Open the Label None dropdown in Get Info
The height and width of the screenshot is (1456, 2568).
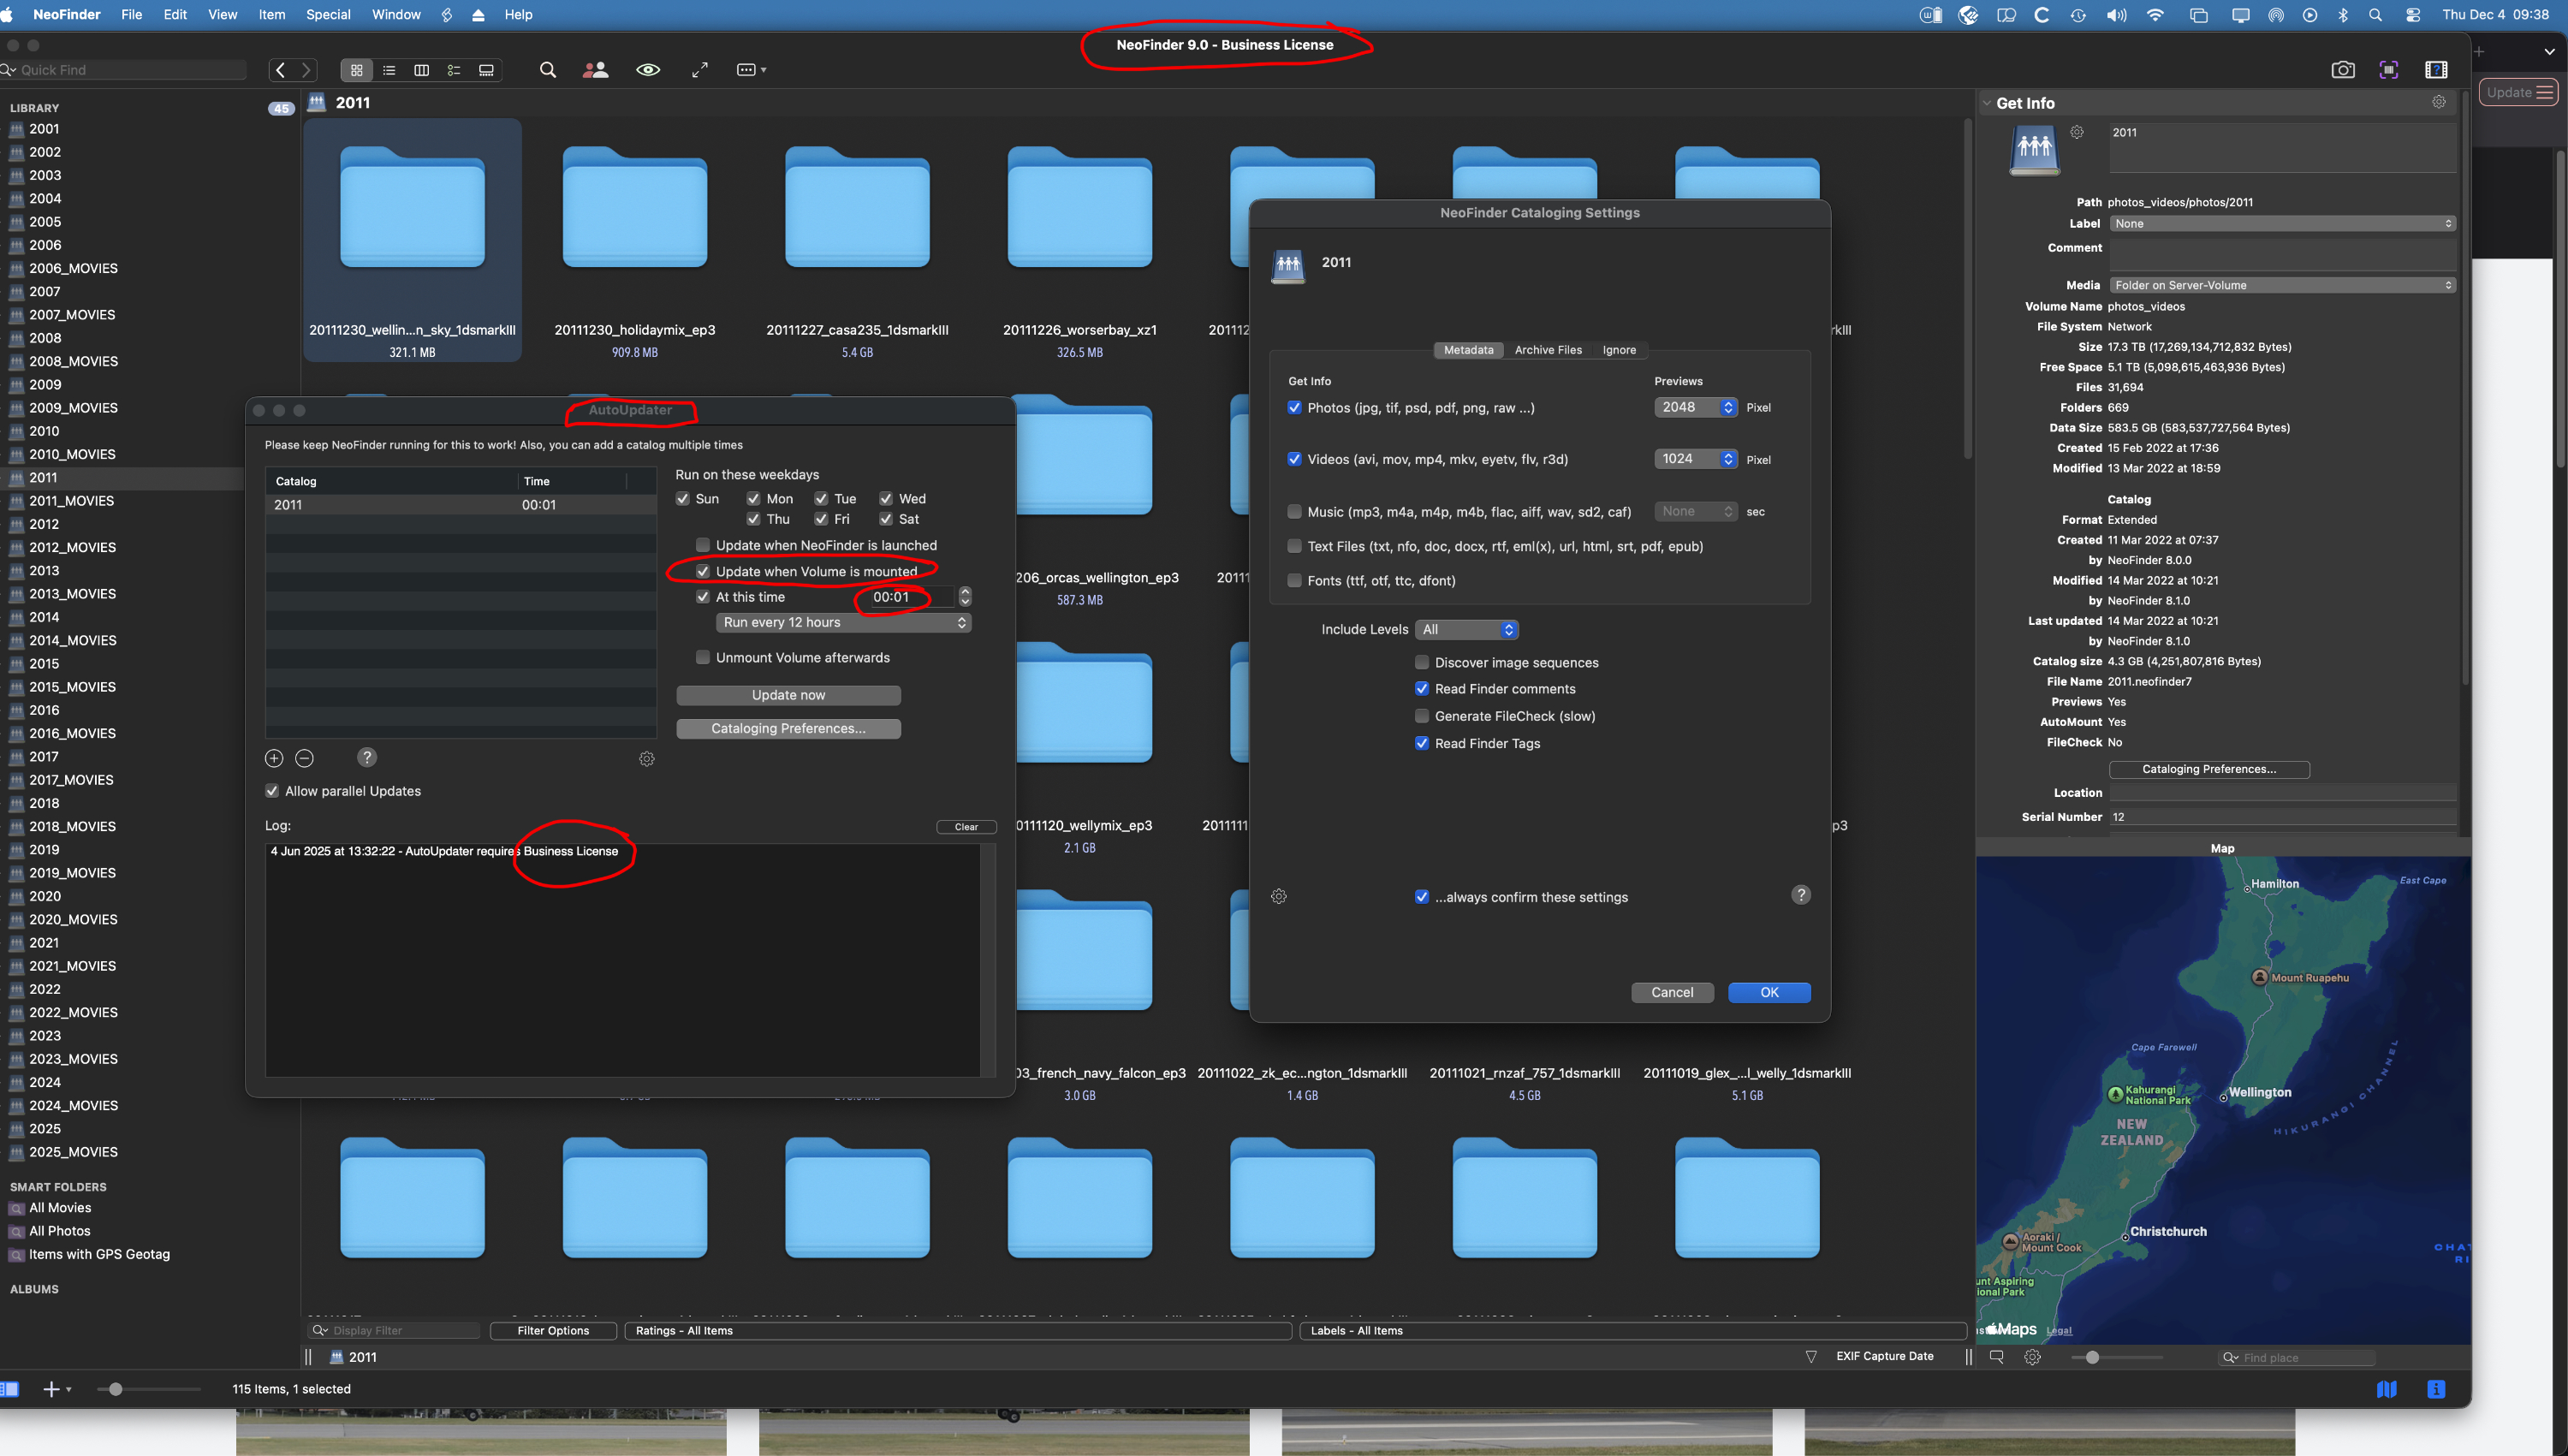[2282, 224]
